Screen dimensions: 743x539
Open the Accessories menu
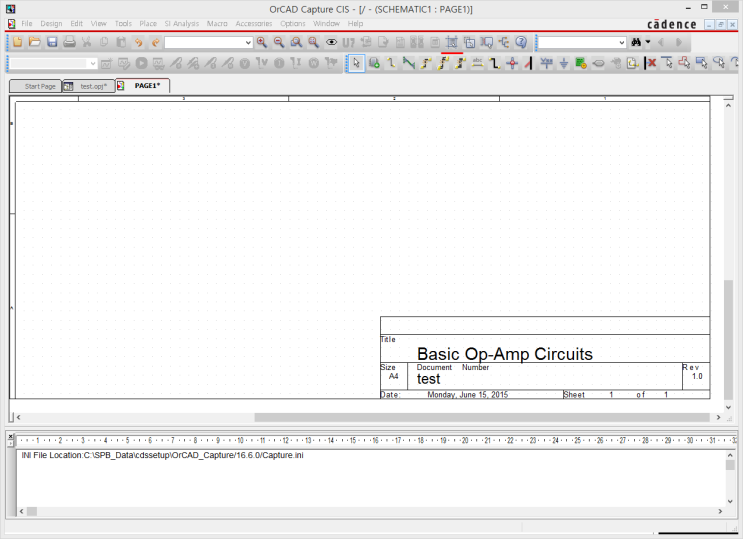[254, 23]
